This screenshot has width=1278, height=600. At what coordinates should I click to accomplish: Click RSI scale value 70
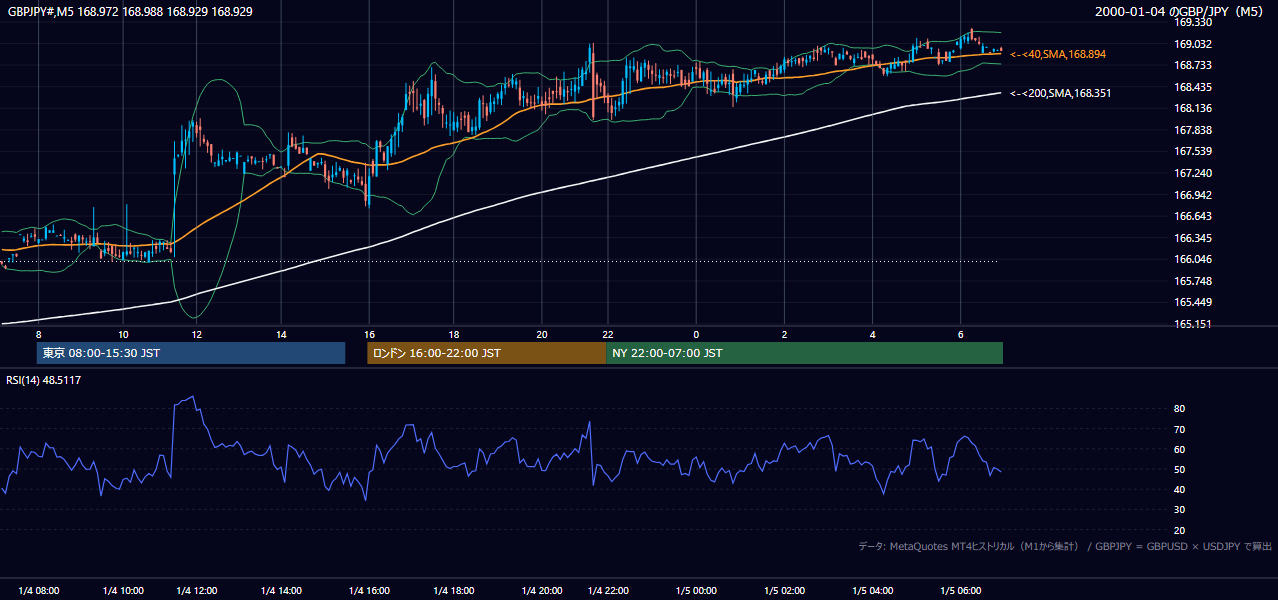tap(1179, 429)
